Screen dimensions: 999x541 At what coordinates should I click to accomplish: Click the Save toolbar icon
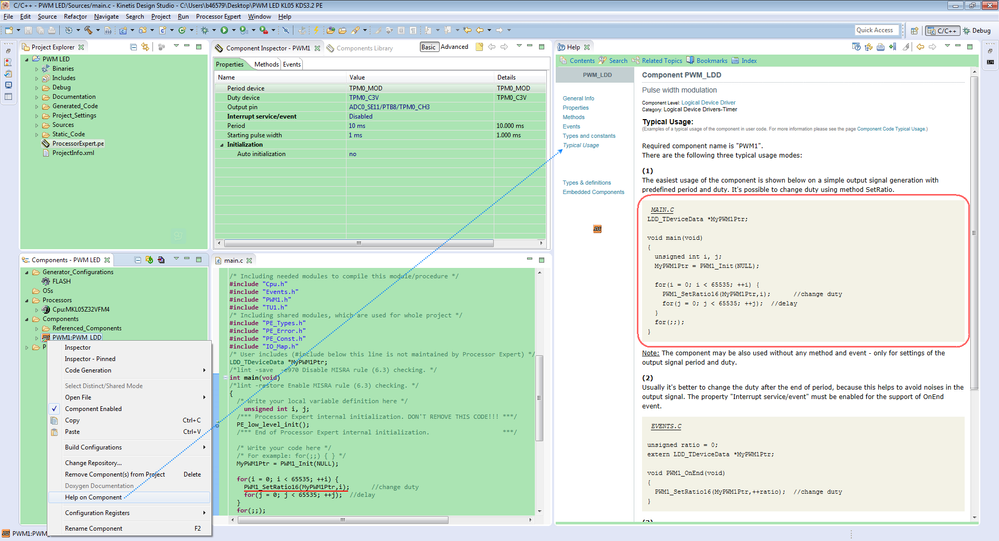tap(29, 30)
